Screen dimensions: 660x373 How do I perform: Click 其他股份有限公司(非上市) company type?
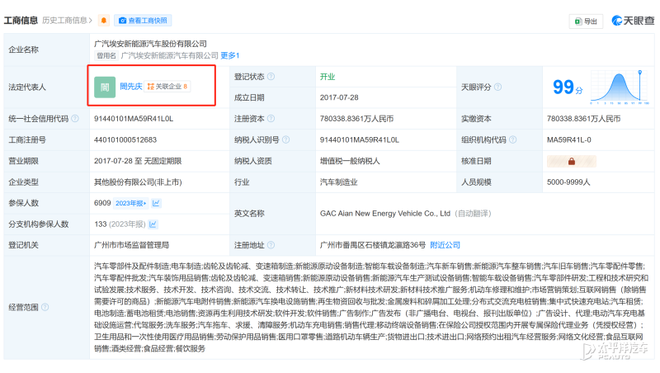[138, 182]
